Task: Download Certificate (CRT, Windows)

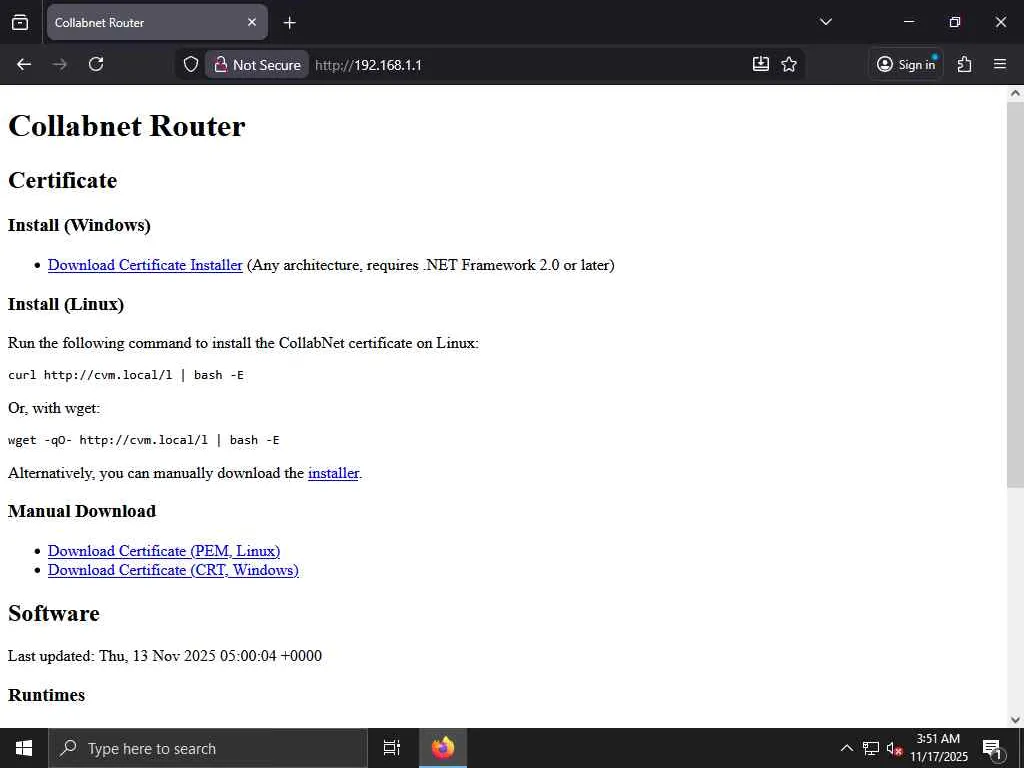Action: click(x=173, y=570)
